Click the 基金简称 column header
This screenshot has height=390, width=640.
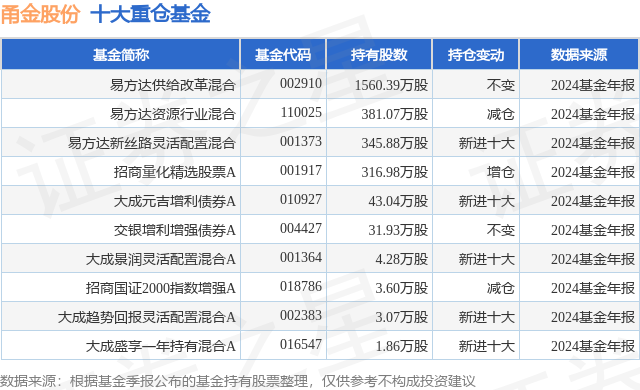click(121, 55)
